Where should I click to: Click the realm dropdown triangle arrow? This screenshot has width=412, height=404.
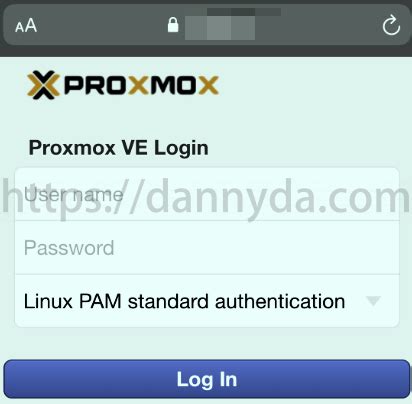point(373,301)
